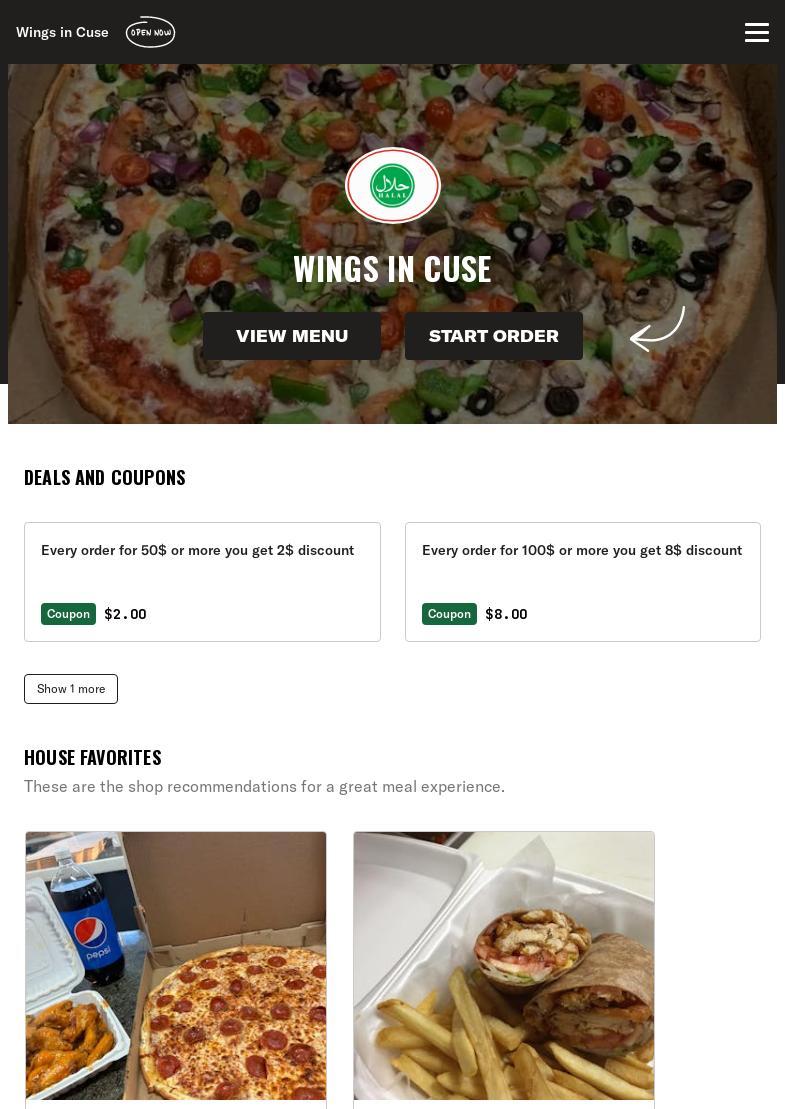Open the chicken wrap with fries favorite
This screenshot has height=1109, width=785.
click(x=504, y=965)
